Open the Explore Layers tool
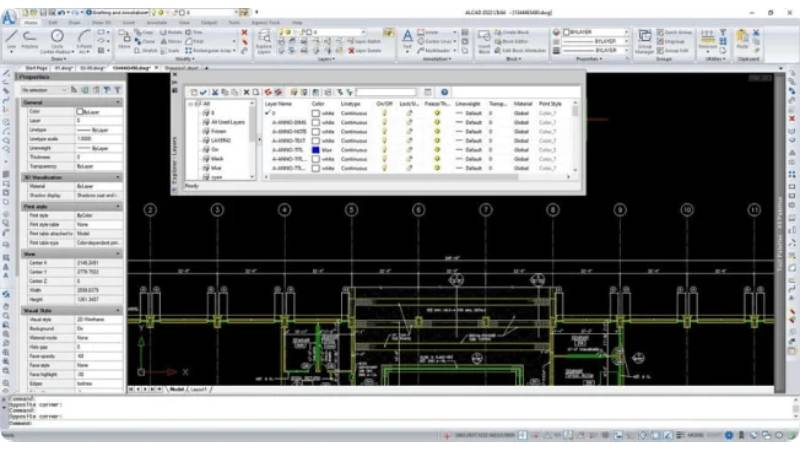The height and width of the screenshot is (450, 800). coord(264,41)
